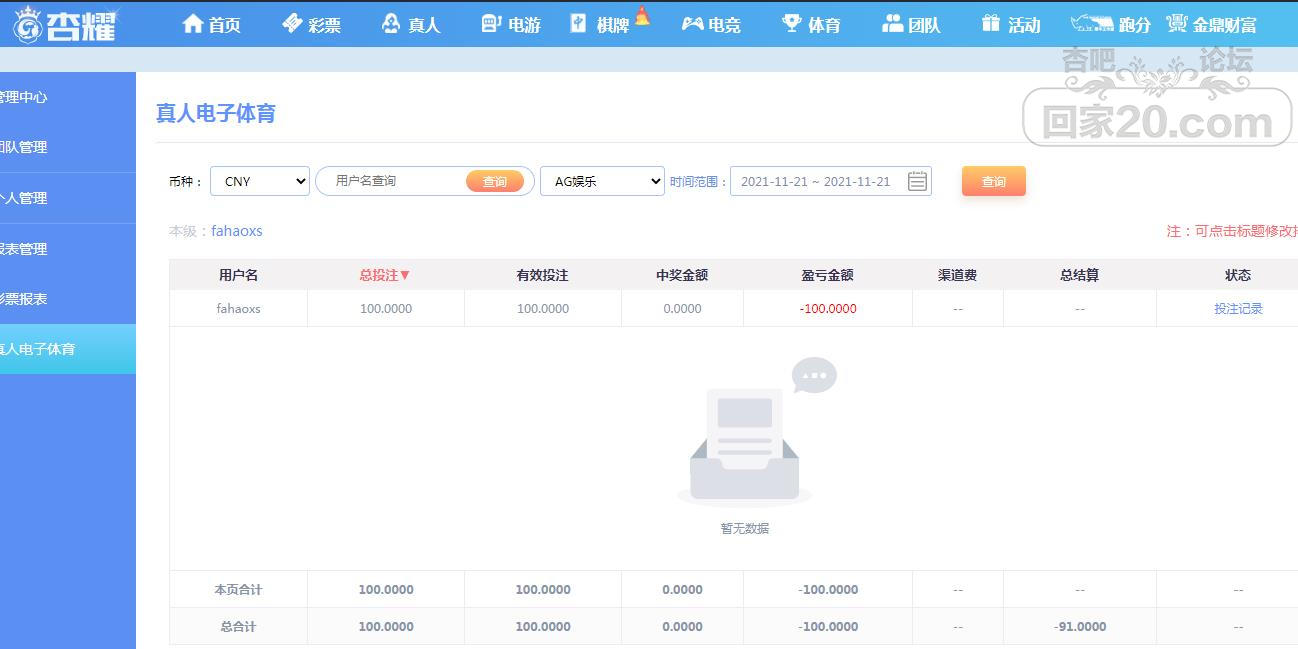
Task: Select 真人电子体育 in the sidebar
Action: pyautogui.click(x=68, y=349)
